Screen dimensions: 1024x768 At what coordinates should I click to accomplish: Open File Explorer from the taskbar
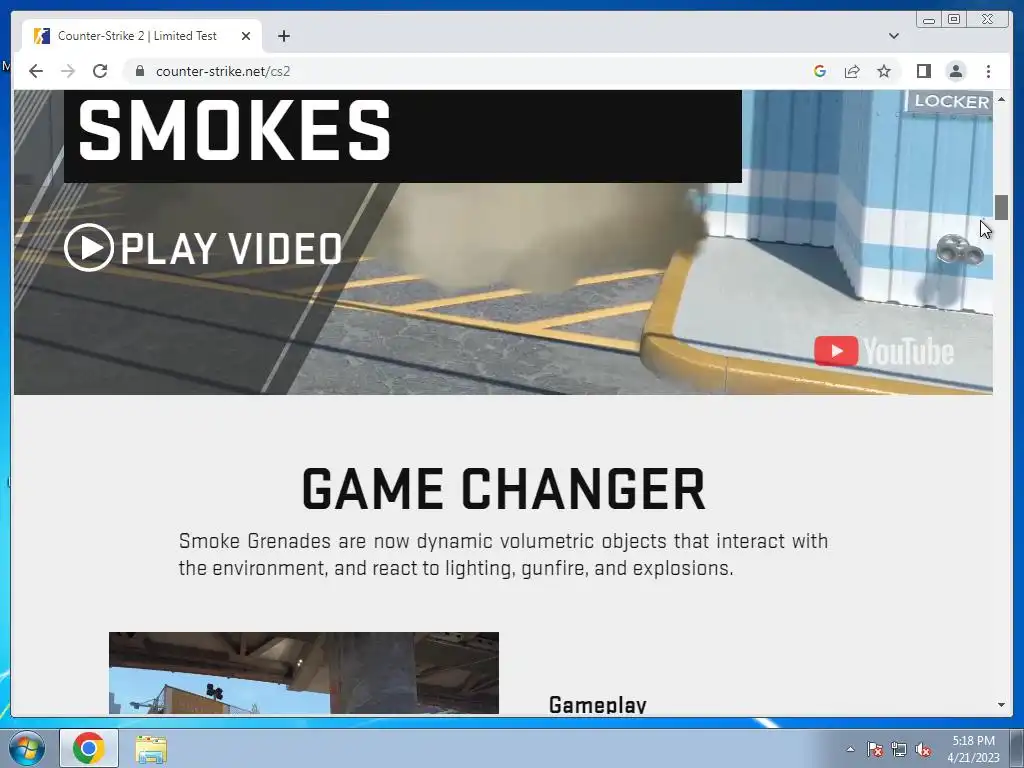click(x=151, y=748)
